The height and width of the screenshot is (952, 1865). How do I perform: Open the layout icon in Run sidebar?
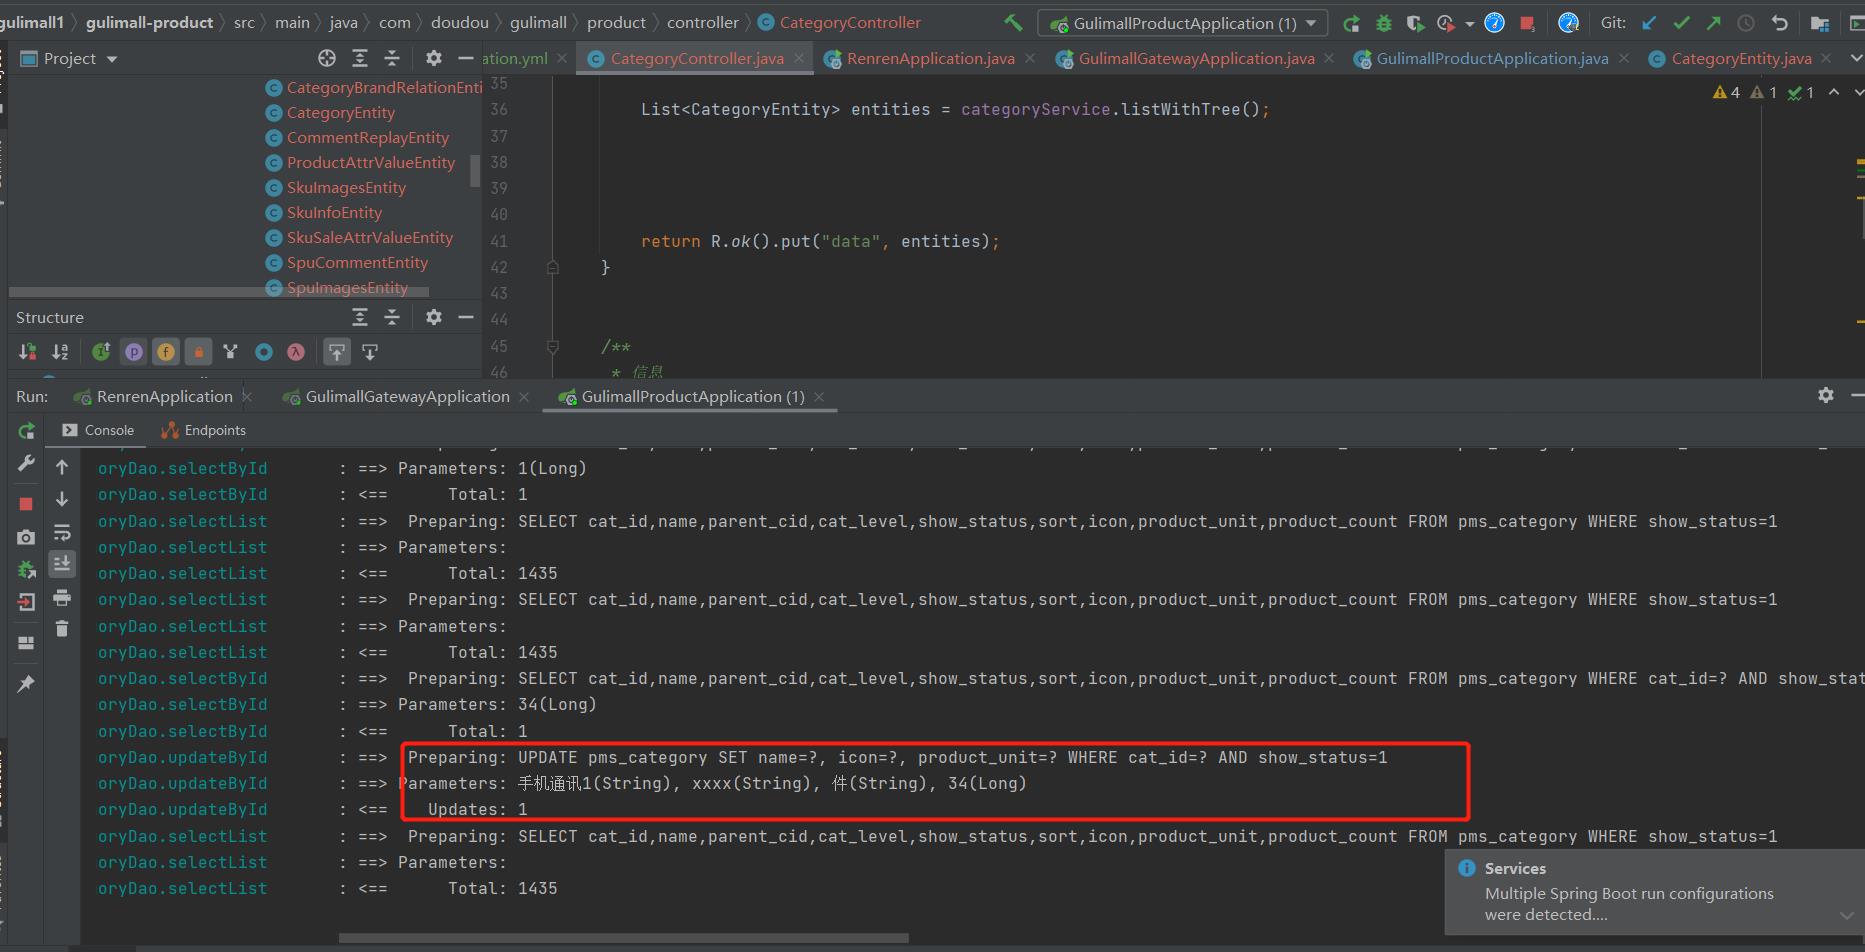click(x=26, y=642)
